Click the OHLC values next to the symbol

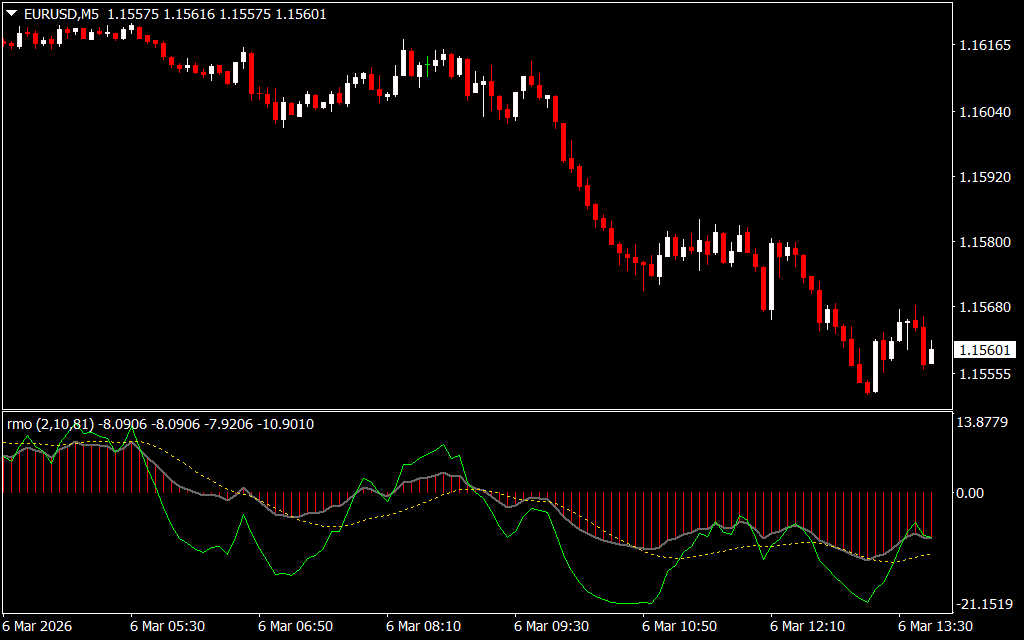point(216,14)
